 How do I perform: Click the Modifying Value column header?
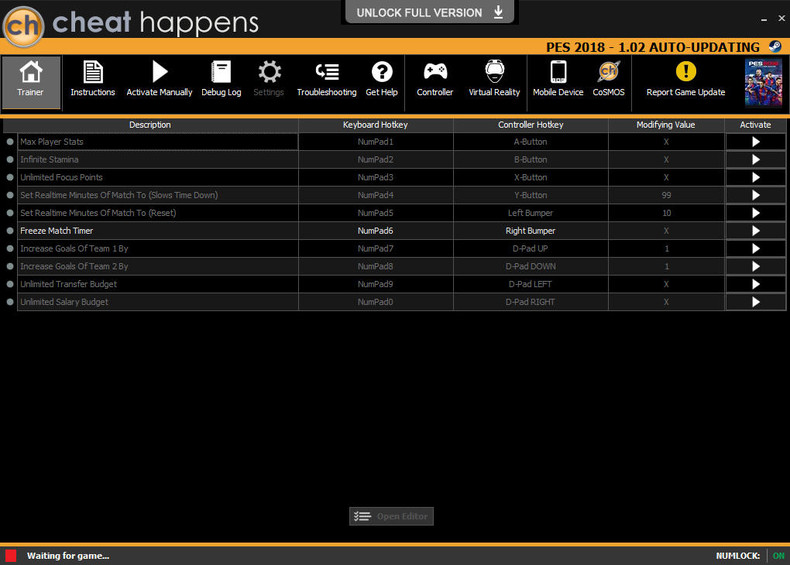click(666, 125)
